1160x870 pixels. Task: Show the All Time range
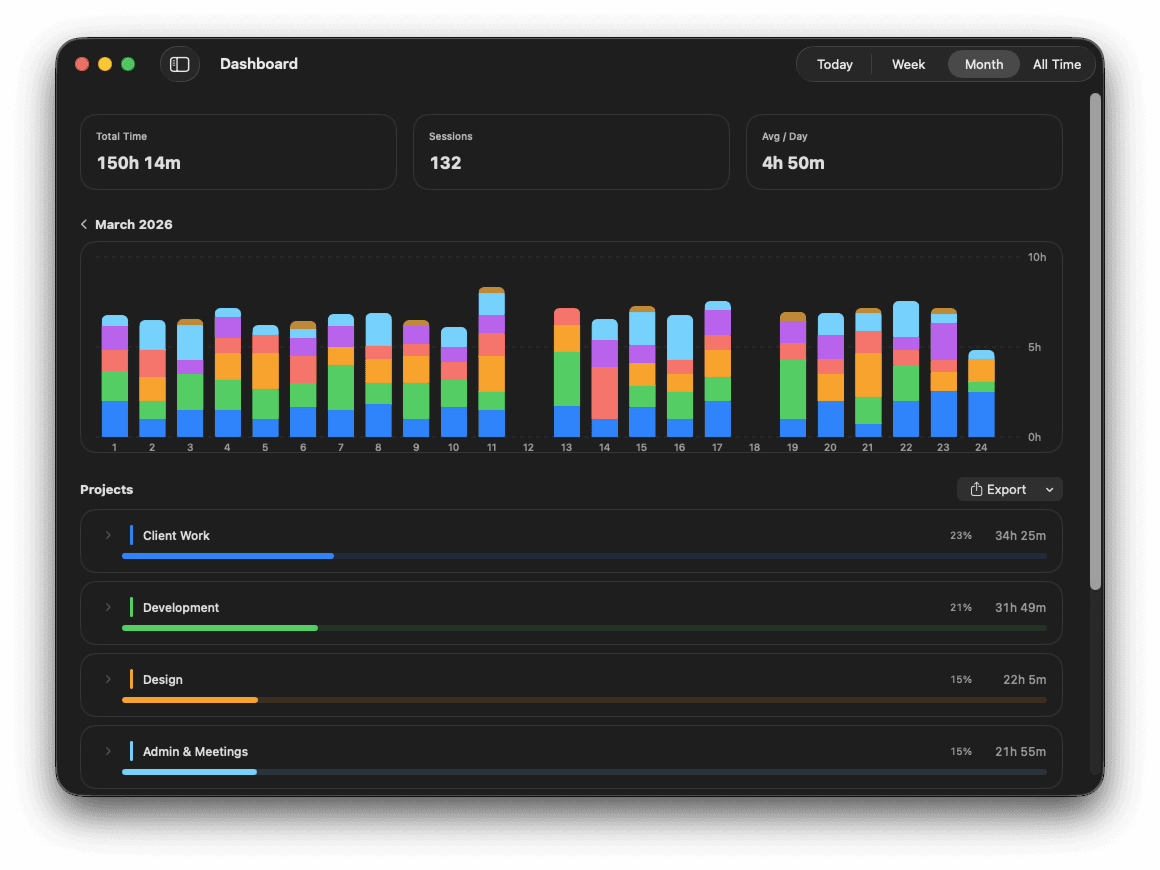tap(1056, 64)
